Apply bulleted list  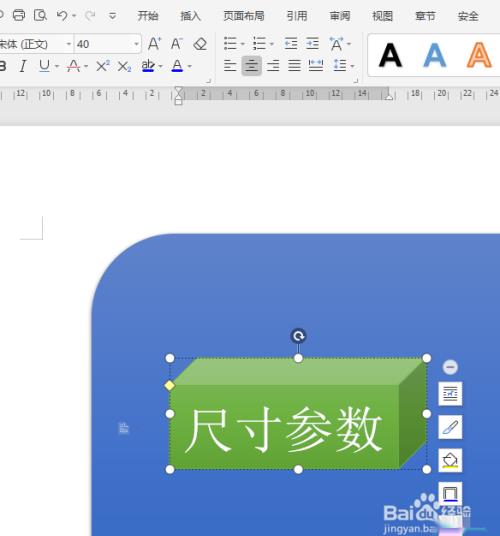tap(230, 44)
